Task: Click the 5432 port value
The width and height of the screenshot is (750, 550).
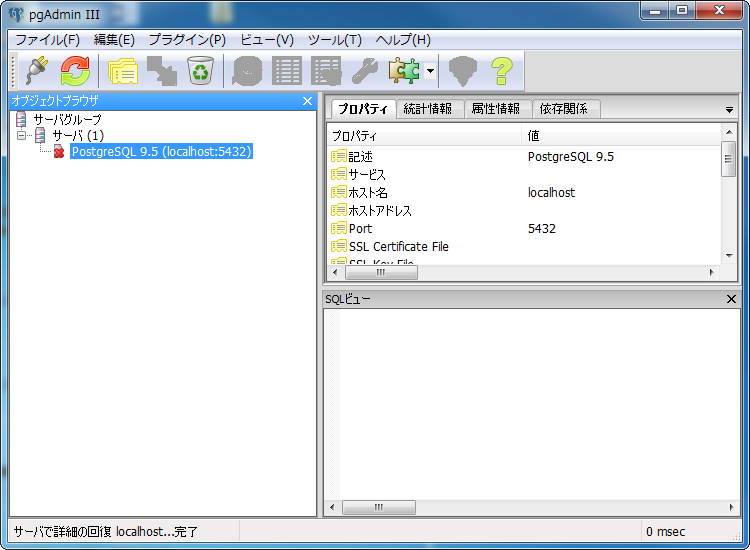Action: pyautogui.click(x=541, y=229)
